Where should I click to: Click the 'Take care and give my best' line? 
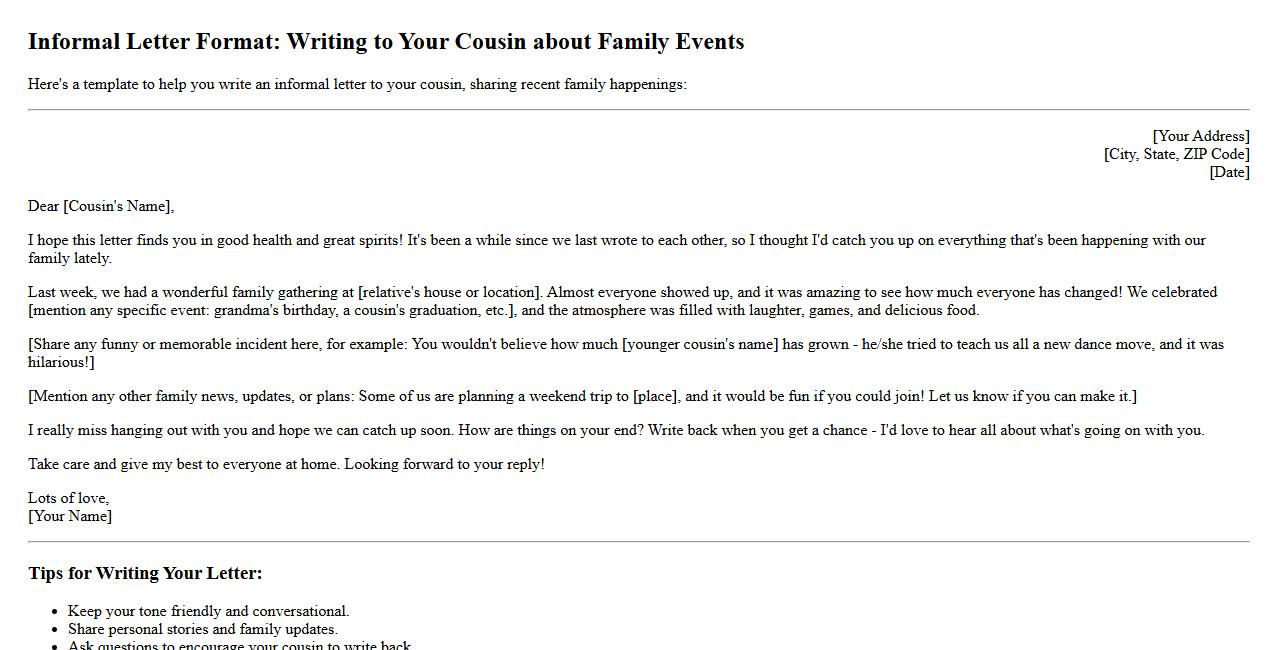pyautogui.click(x=286, y=464)
